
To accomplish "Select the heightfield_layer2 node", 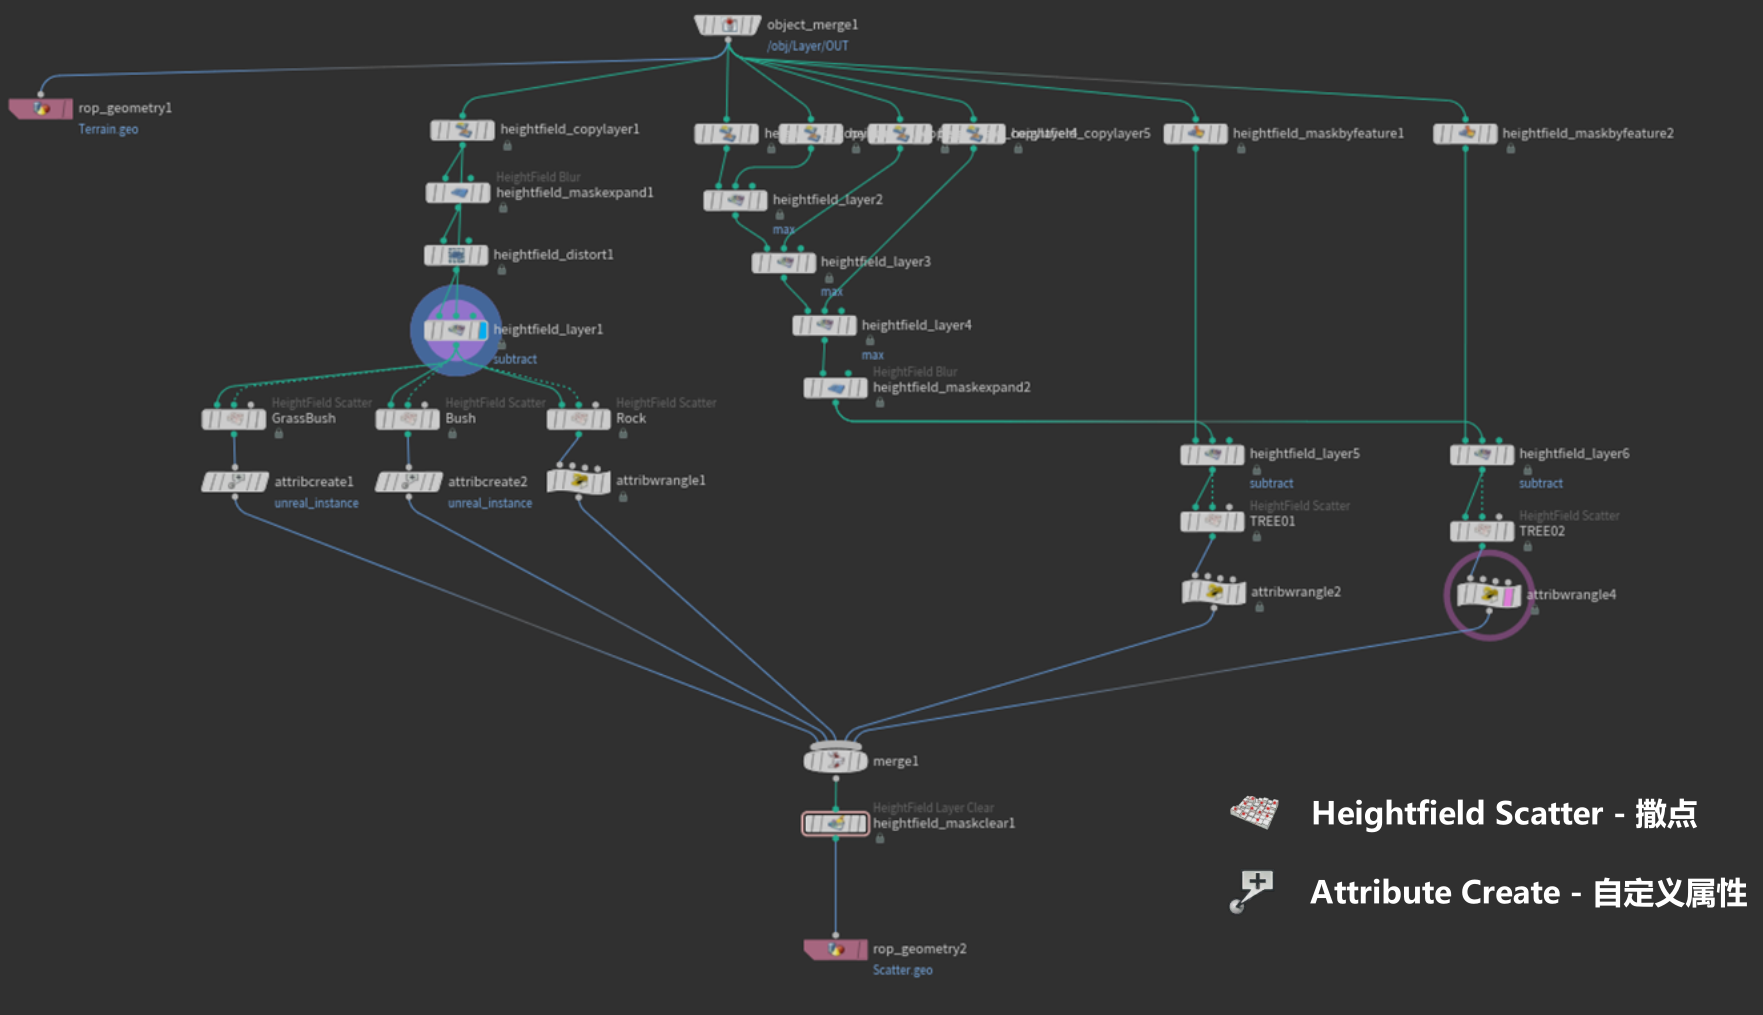I will point(735,200).
